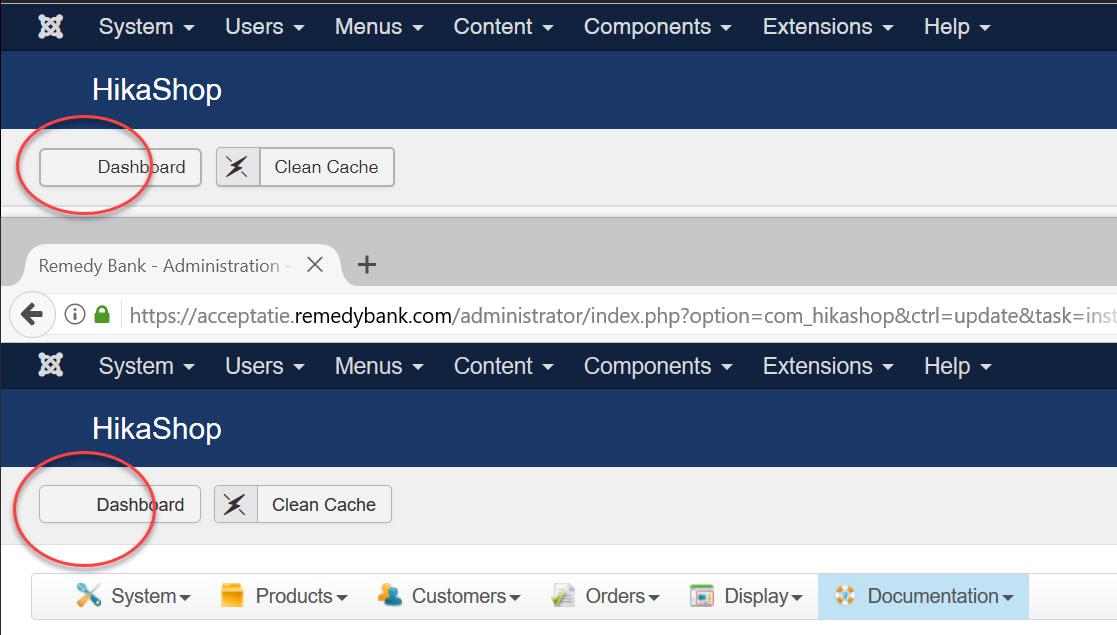Click the lower Clean Cache text
Screen dimensions: 1117x635
coord(323,505)
